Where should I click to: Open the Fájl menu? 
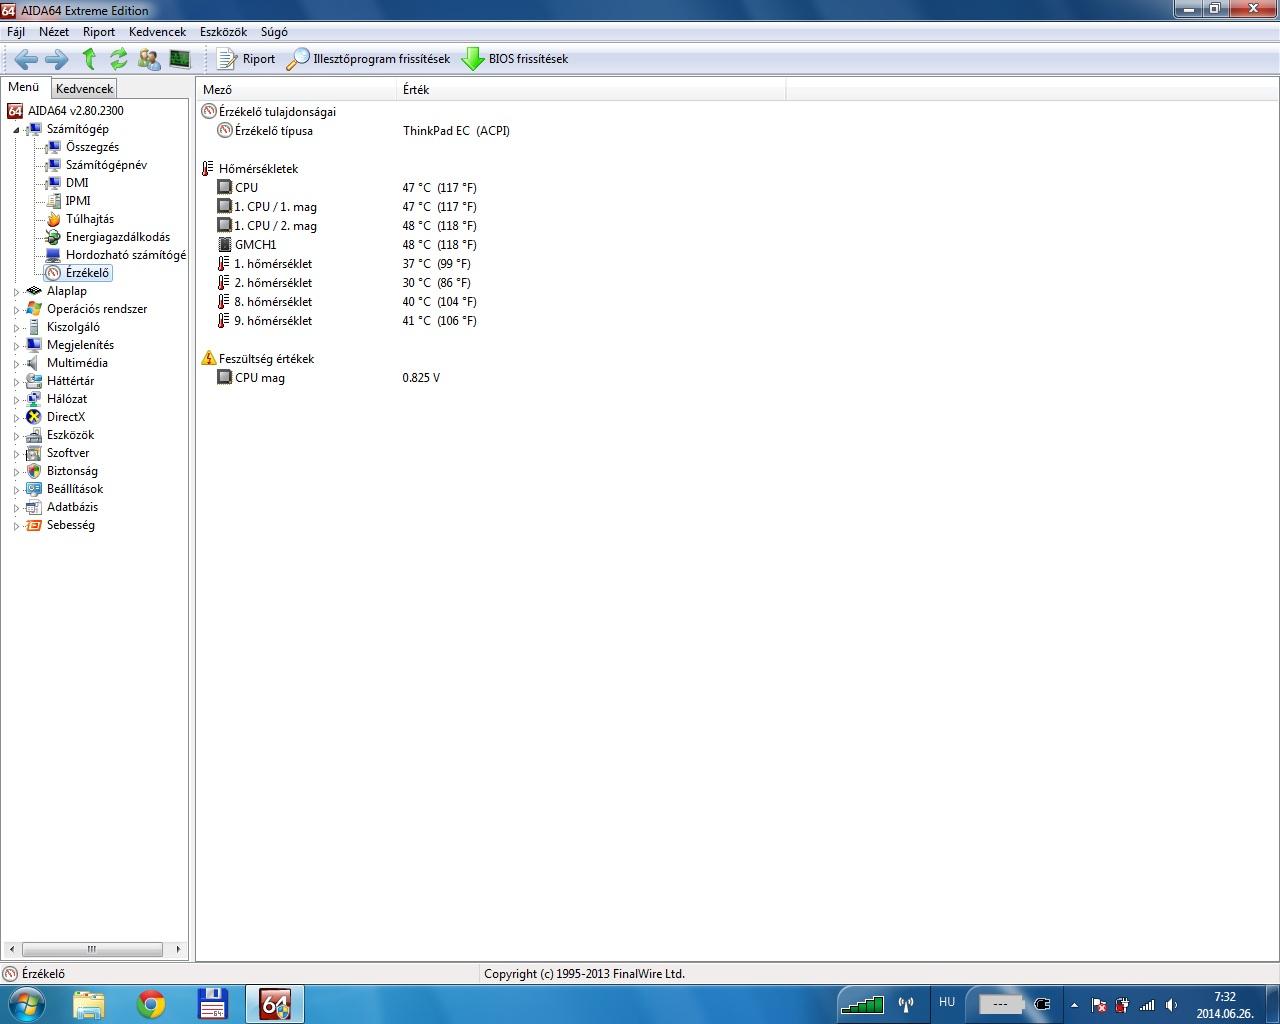point(16,32)
